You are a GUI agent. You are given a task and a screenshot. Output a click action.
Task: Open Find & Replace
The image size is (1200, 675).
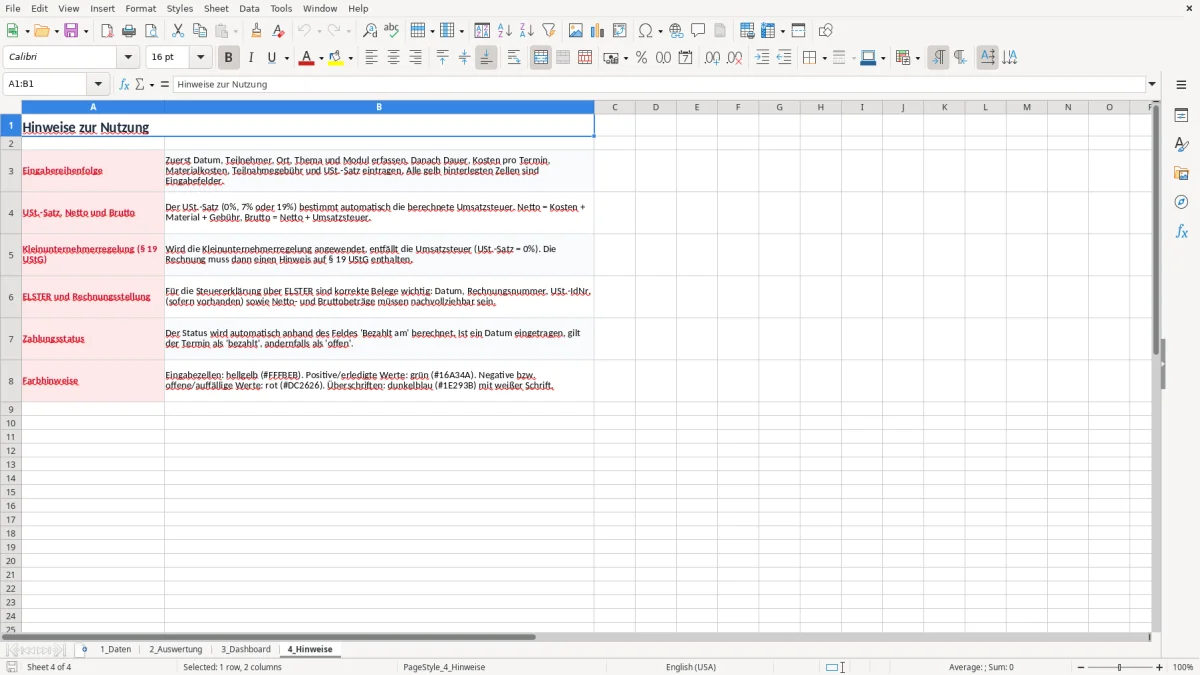(x=369, y=31)
